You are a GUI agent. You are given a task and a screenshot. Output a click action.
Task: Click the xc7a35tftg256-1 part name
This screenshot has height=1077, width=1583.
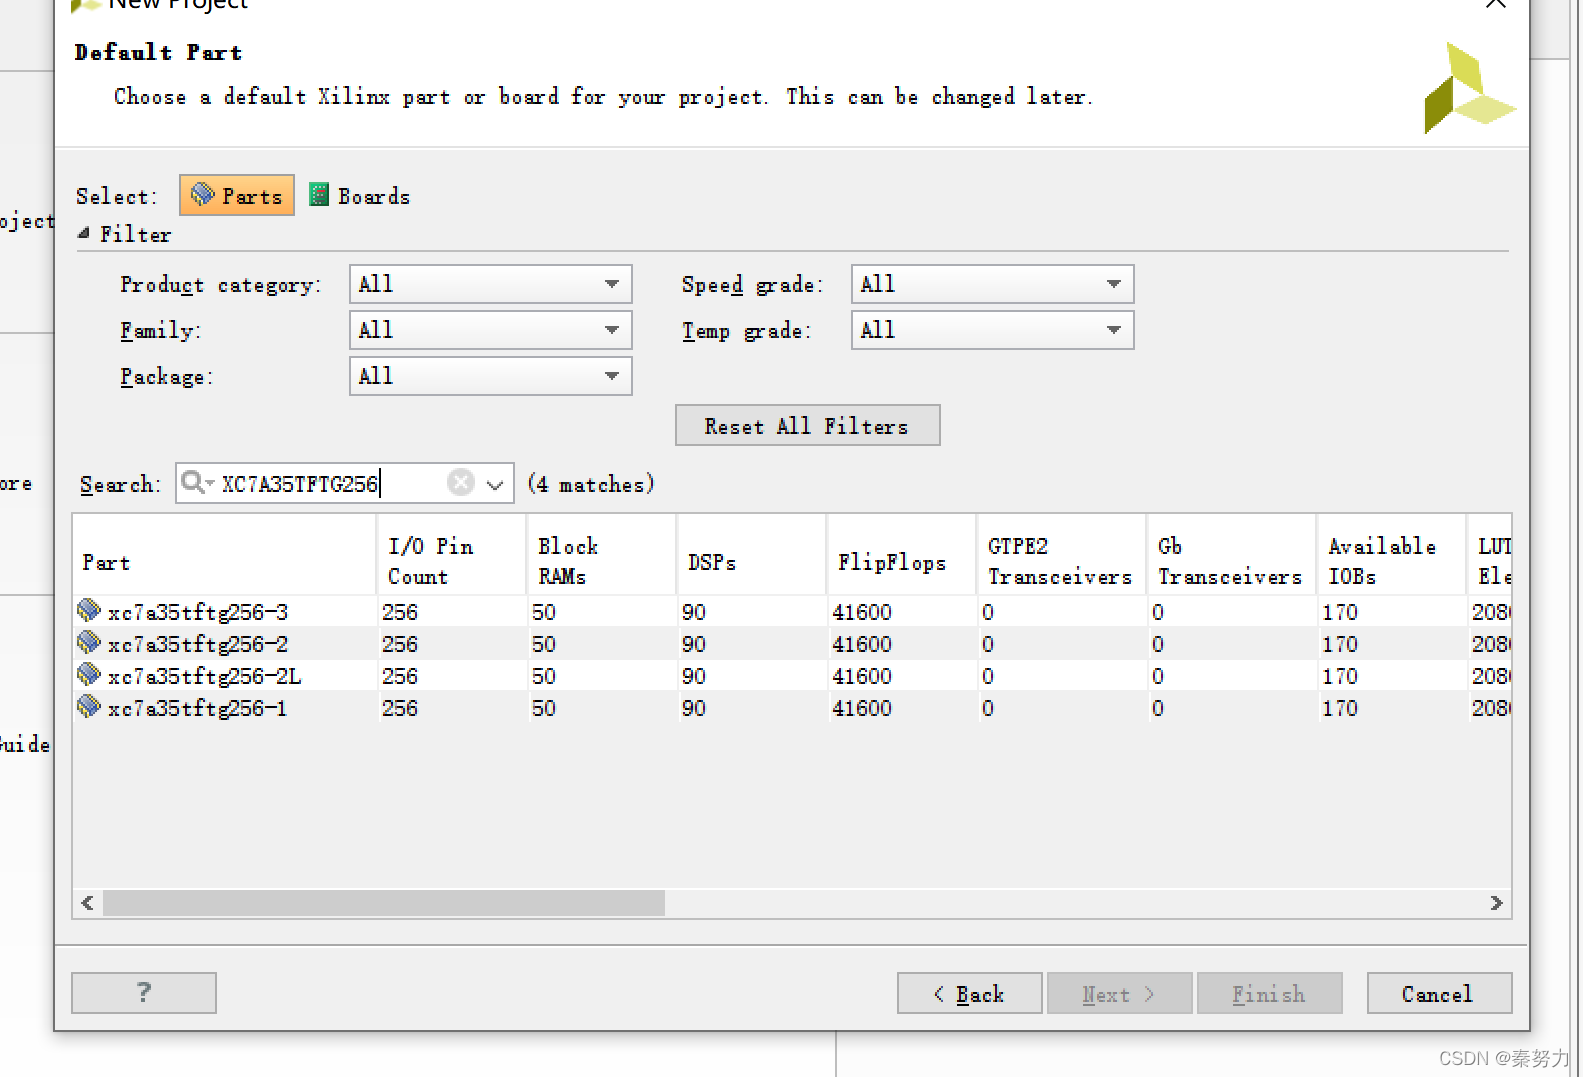tap(197, 708)
